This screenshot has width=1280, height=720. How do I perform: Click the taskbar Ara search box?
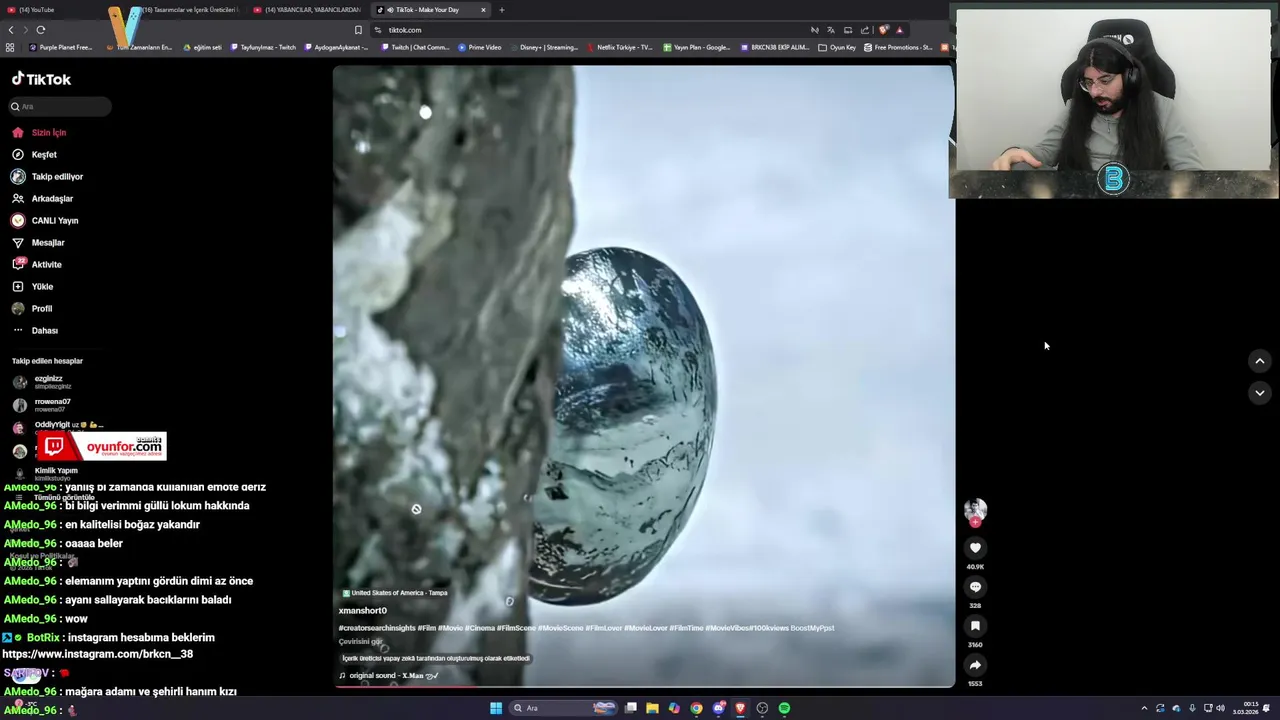562,708
